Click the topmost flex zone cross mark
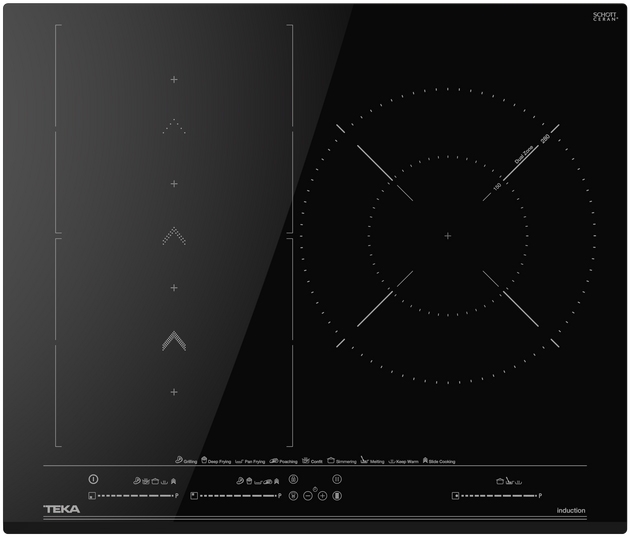 click(x=174, y=80)
